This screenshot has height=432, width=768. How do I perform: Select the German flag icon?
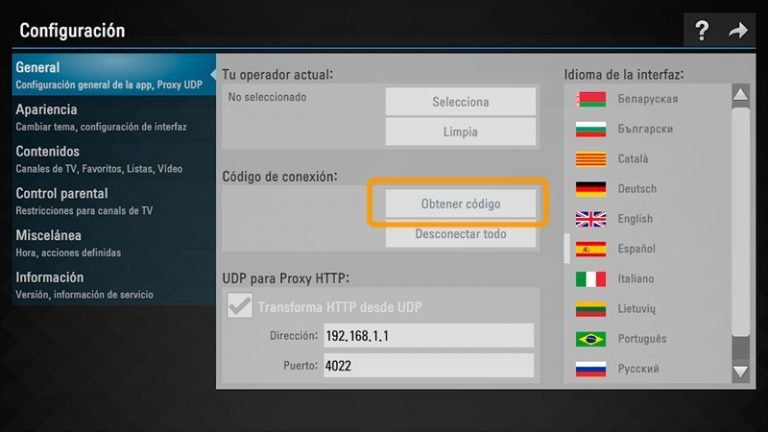[x=591, y=189]
